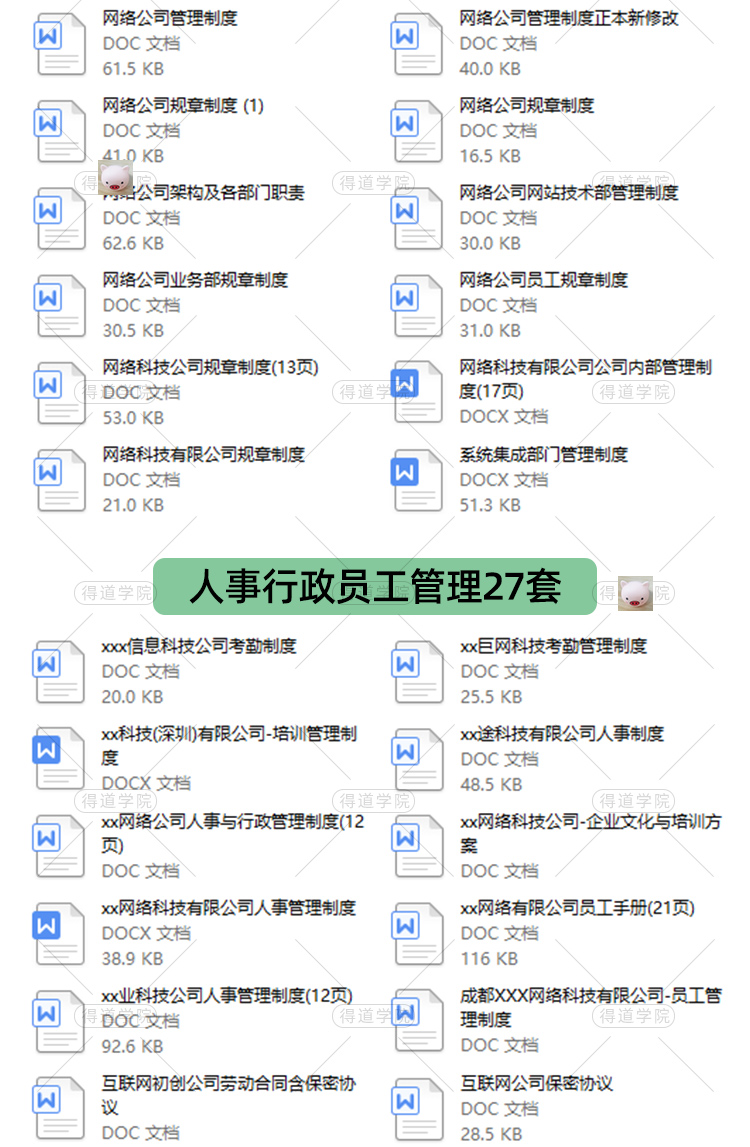Click the 网络公司管理制度正本新修改 file icon
This screenshot has height=1147, width=750.
[417, 44]
